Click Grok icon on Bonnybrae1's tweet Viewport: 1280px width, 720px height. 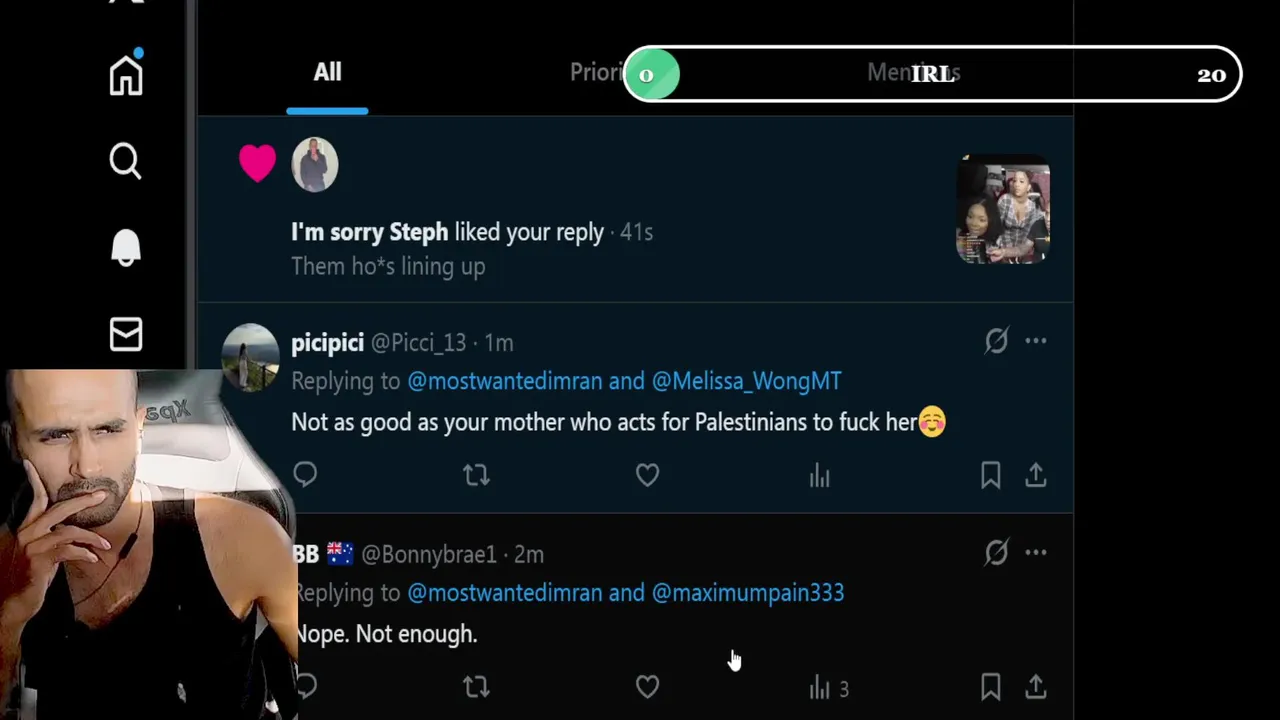[x=996, y=552]
